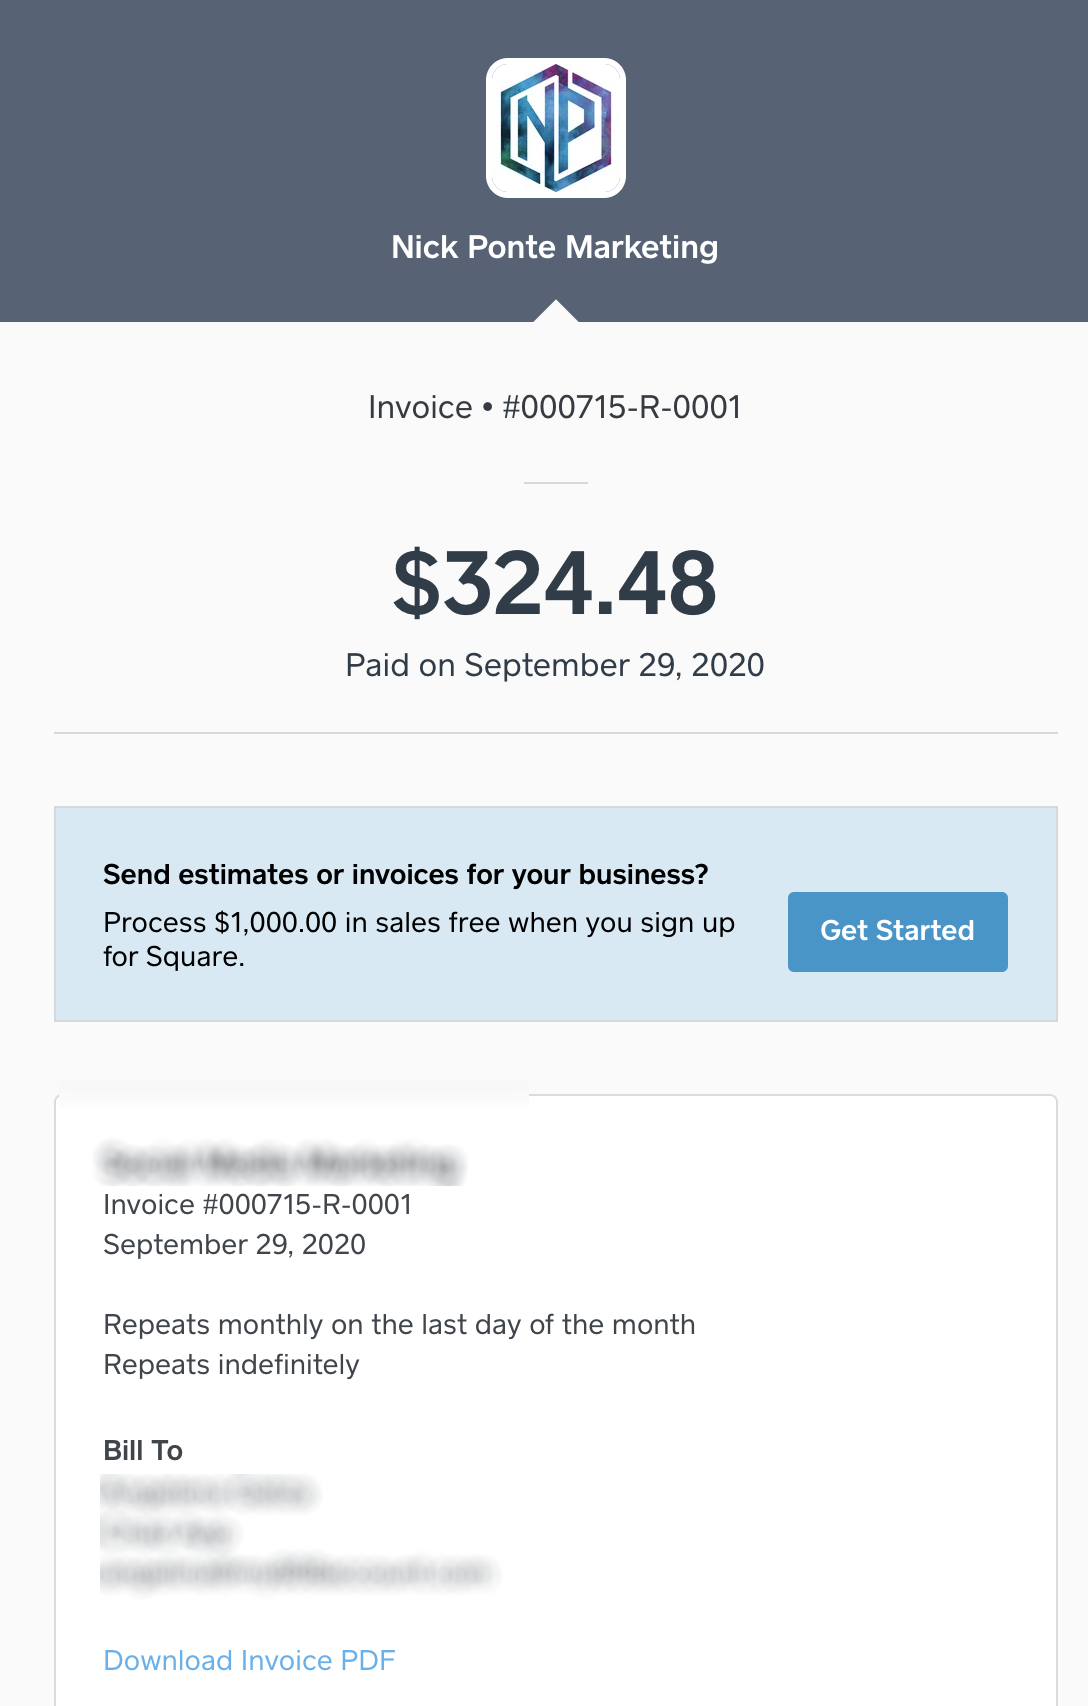Viewport: 1088px width, 1706px height.
Task: Click Invoice #000715-R-0001 line in details card
Action: (x=258, y=1204)
